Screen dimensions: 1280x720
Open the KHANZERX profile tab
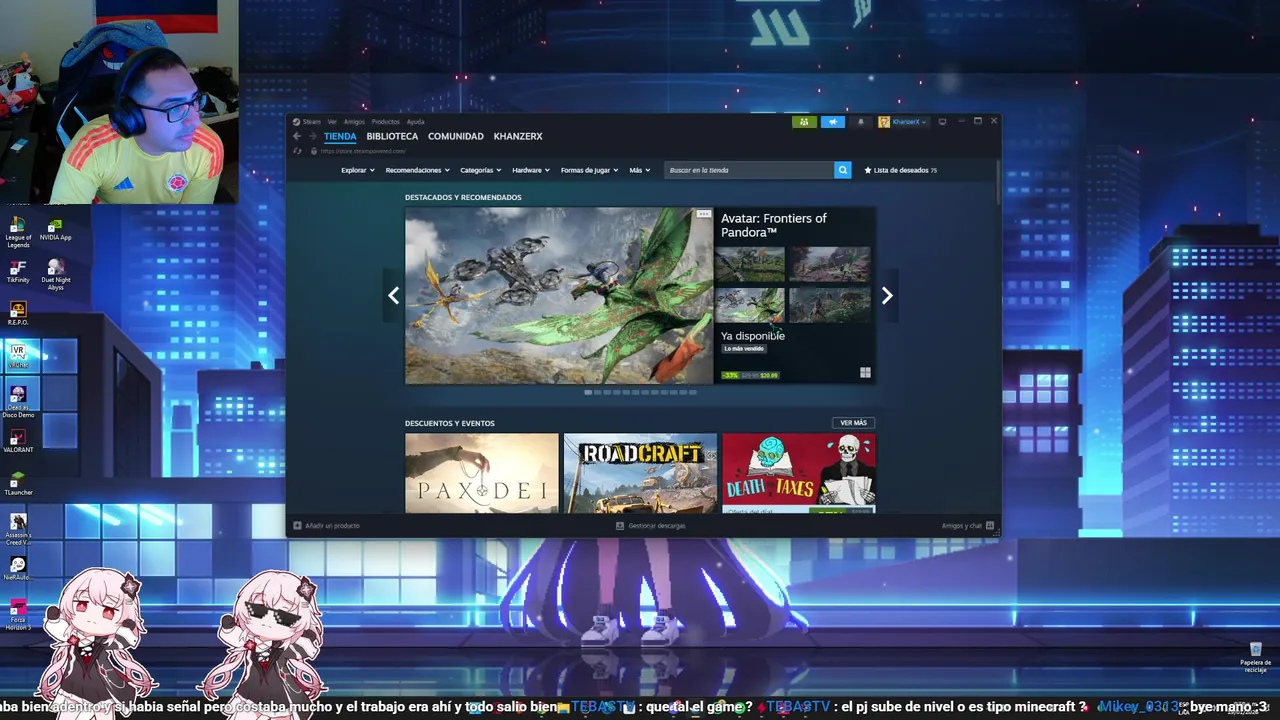pos(518,136)
